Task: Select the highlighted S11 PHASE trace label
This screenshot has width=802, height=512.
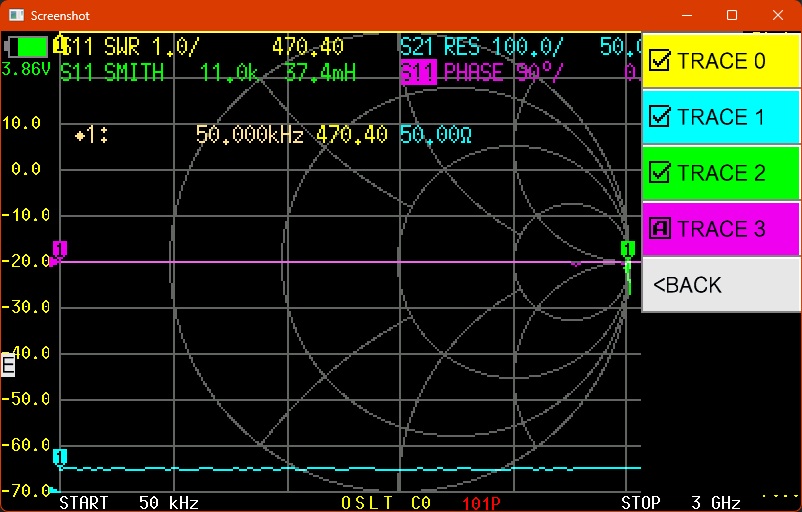Action: click(x=460, y=72)
